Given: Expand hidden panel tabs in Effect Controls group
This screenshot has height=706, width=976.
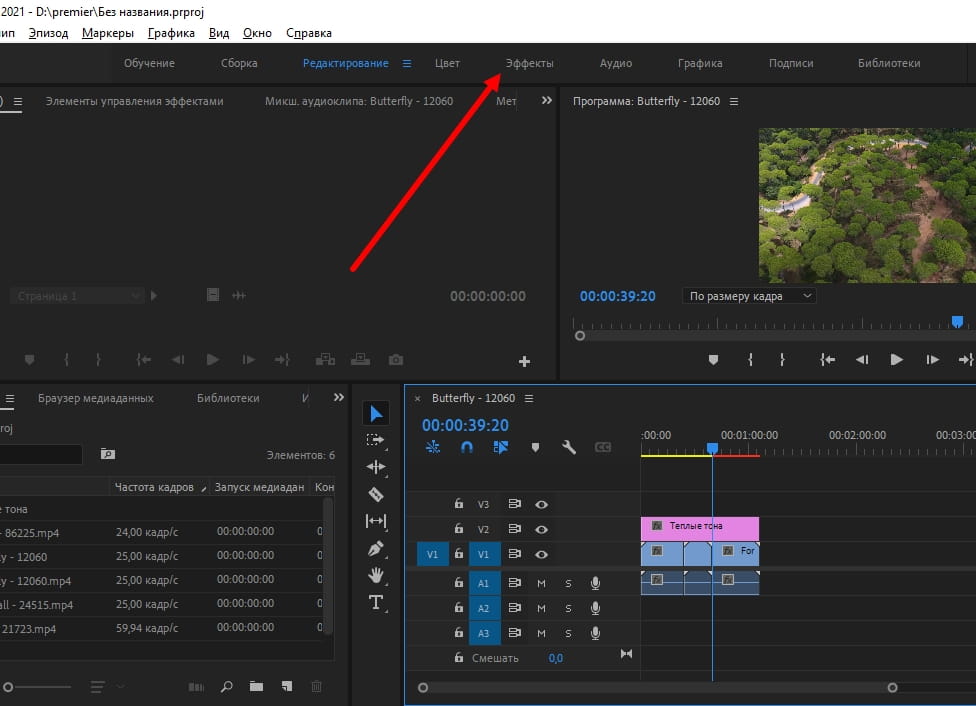Looking at the screenshot, I should (x=546, y=101).
